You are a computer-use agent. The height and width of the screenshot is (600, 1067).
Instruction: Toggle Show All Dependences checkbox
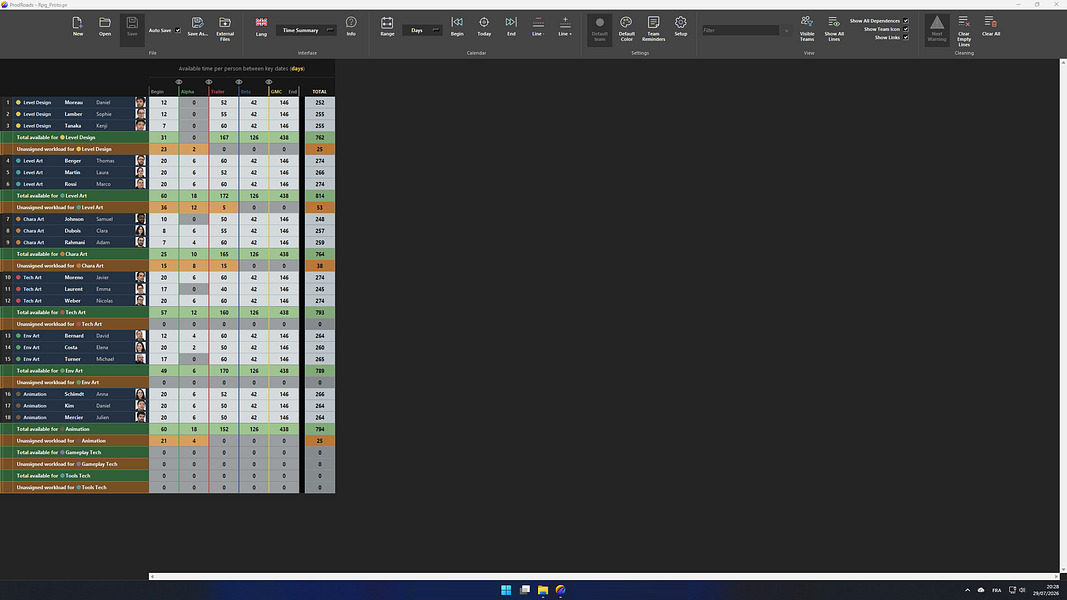pyautogui.click(x=906, y=21)
